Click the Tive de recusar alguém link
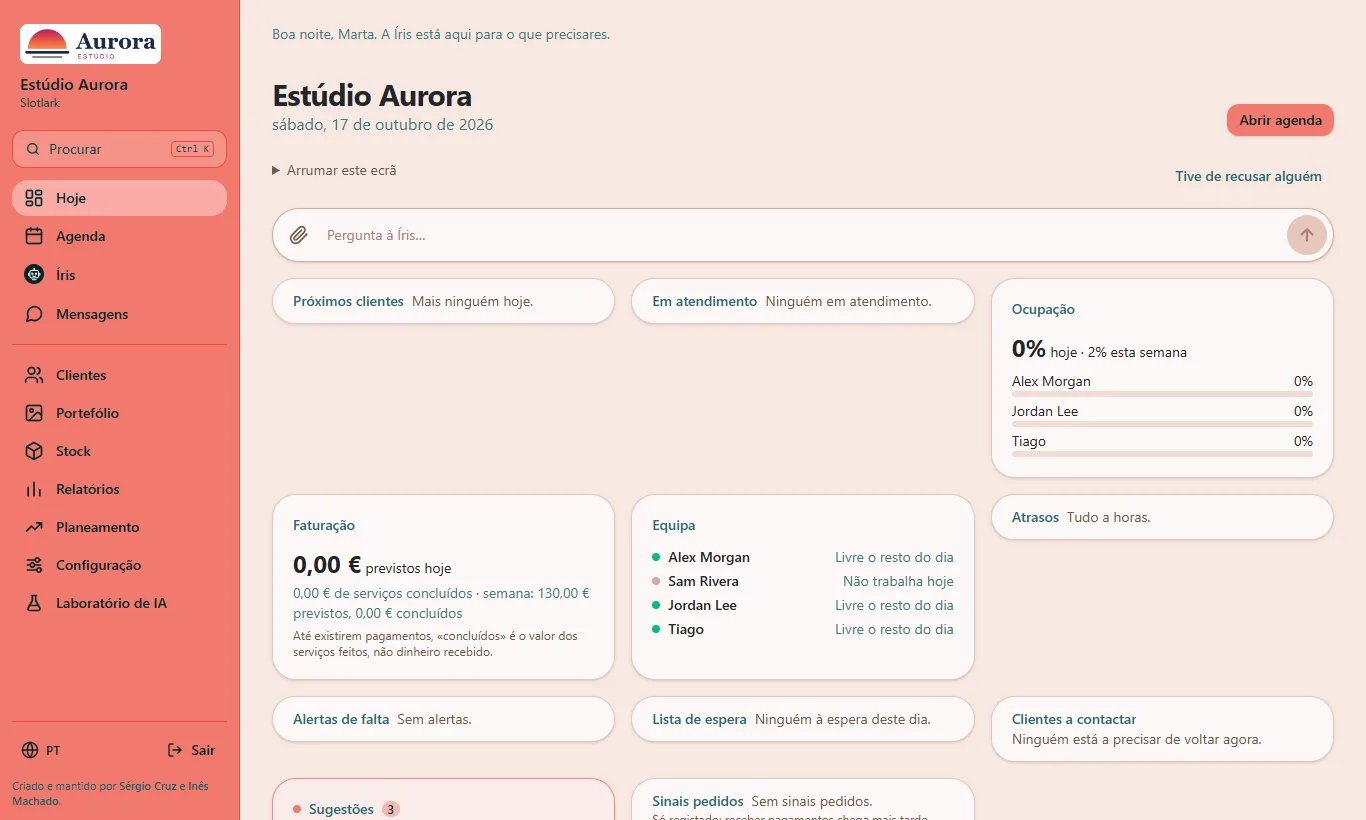This screenshot has width=1366, height=820. pyautogui.click(x=1248, y=176)
